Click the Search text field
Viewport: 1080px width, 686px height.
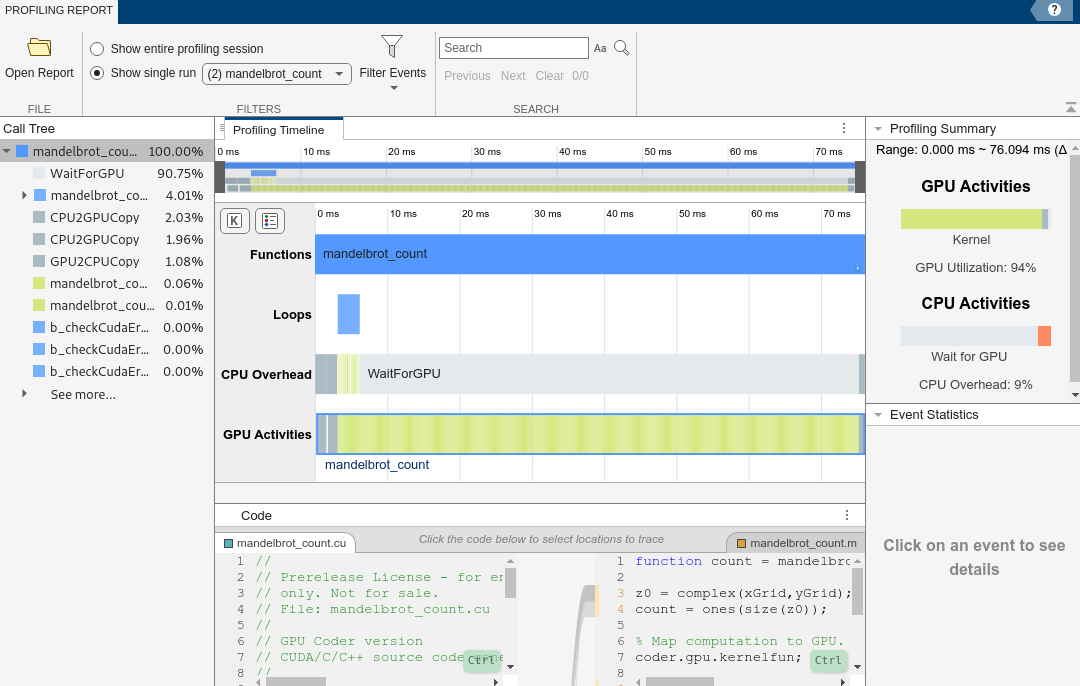(513, 48)
